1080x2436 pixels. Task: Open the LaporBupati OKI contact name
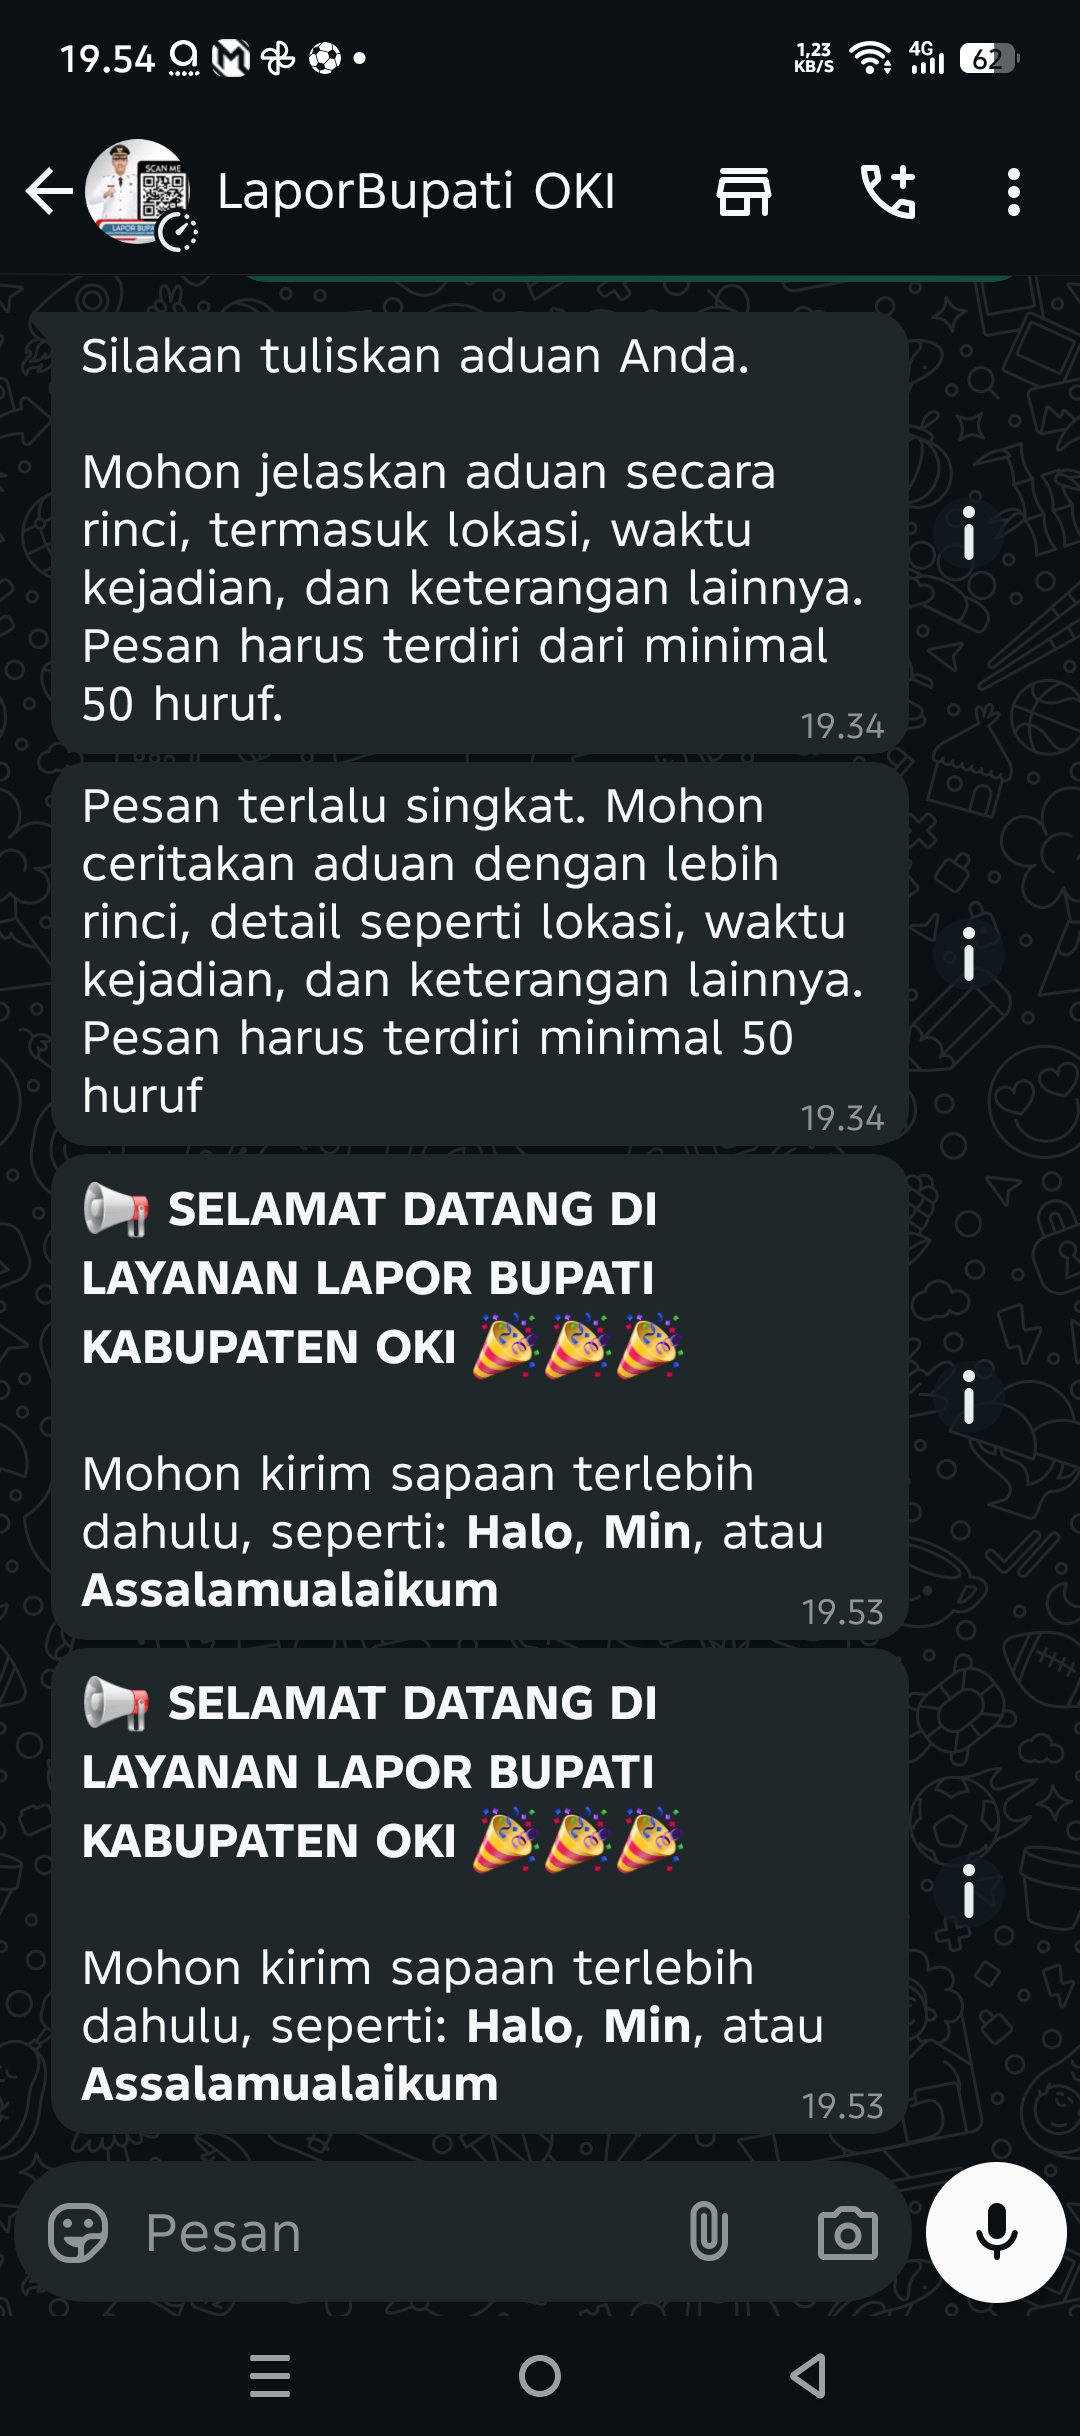(x=416, y=192)
